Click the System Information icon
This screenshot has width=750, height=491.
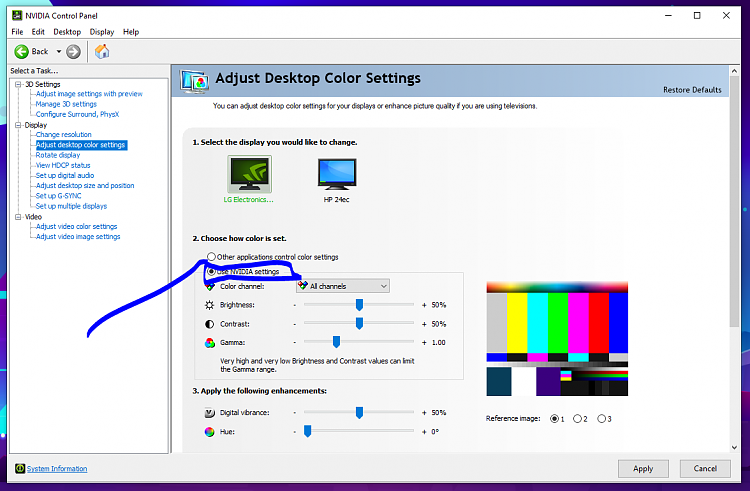point(20,469)
